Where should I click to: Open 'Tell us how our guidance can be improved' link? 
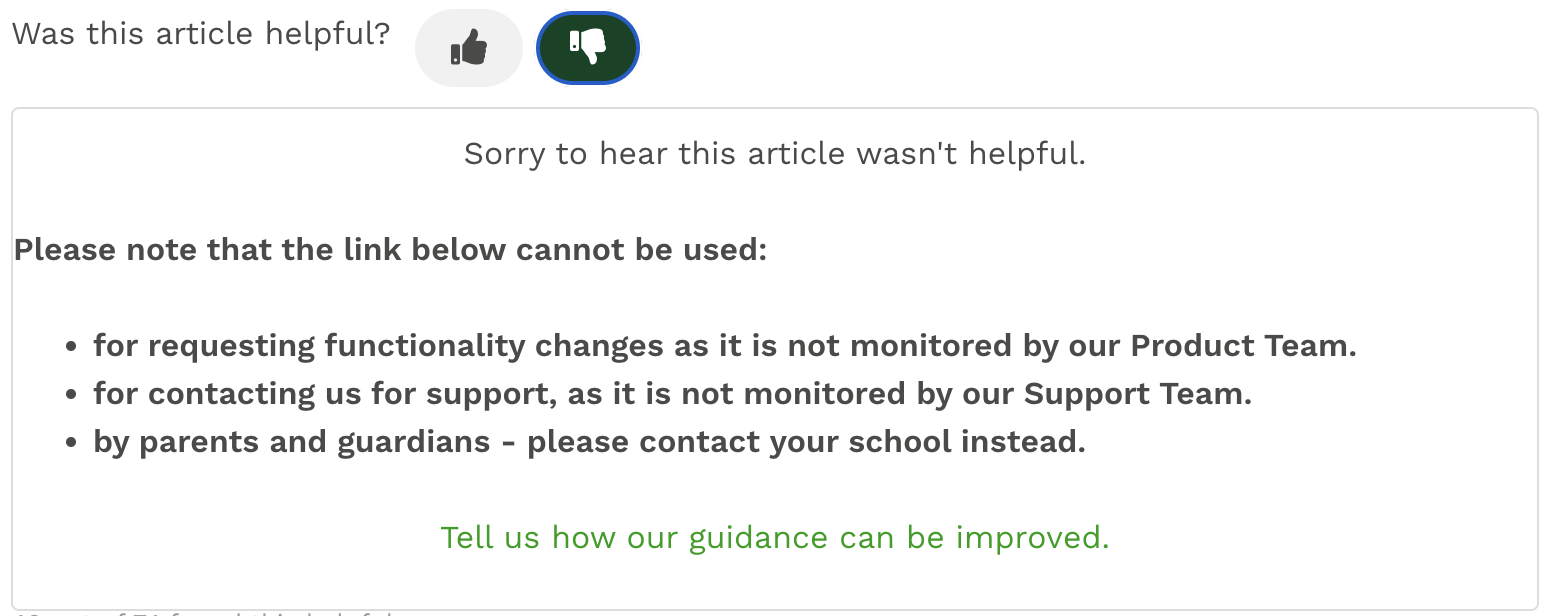pyautogui.click(x=775, y=538)
